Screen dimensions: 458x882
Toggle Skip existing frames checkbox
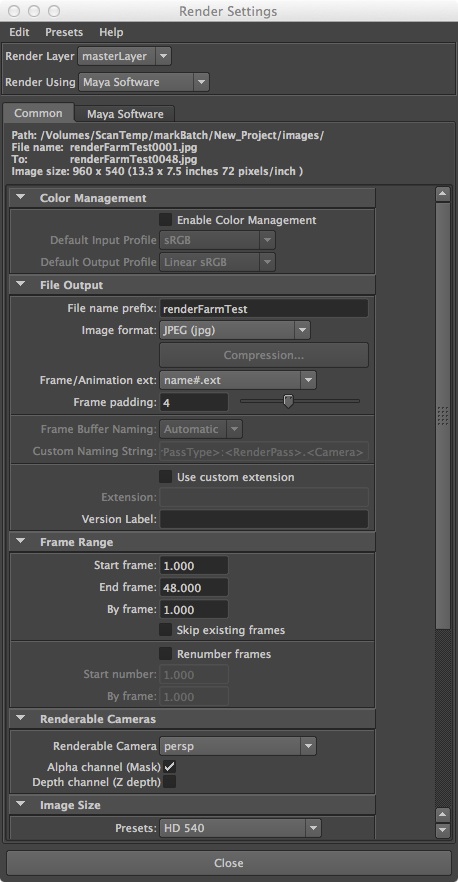coord(165,629)
